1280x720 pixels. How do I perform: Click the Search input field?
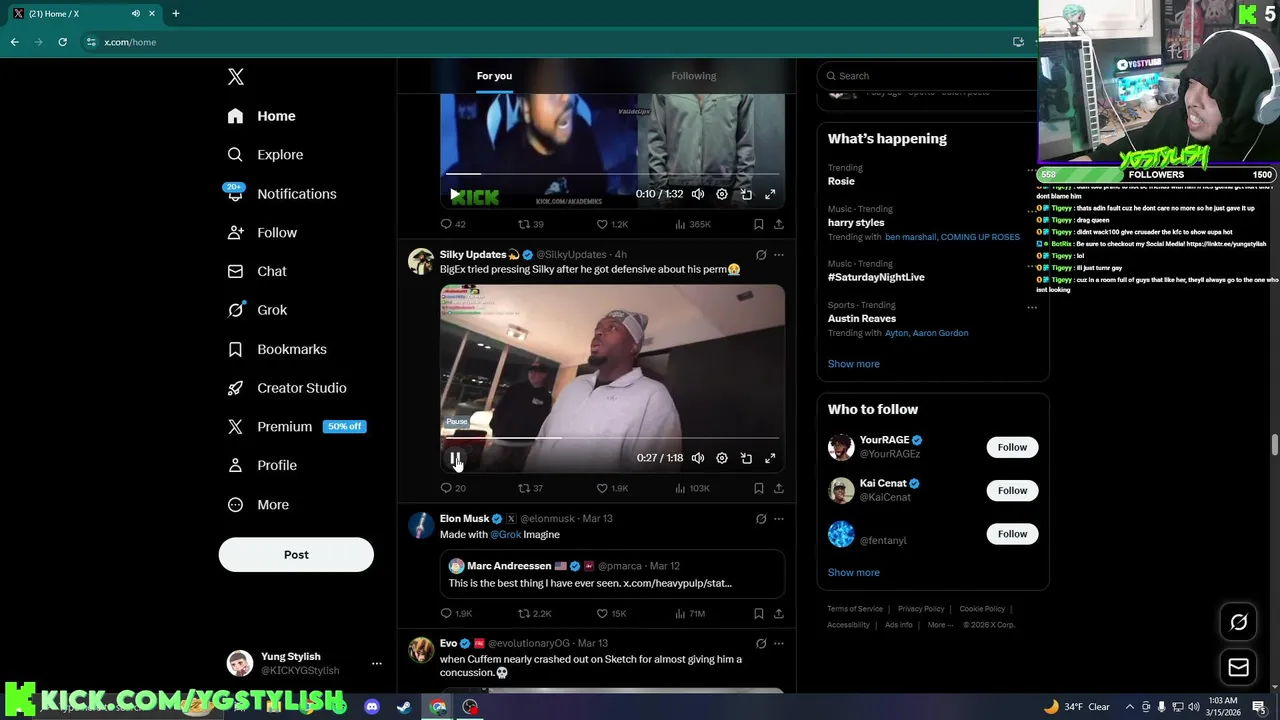coord(930,76)
